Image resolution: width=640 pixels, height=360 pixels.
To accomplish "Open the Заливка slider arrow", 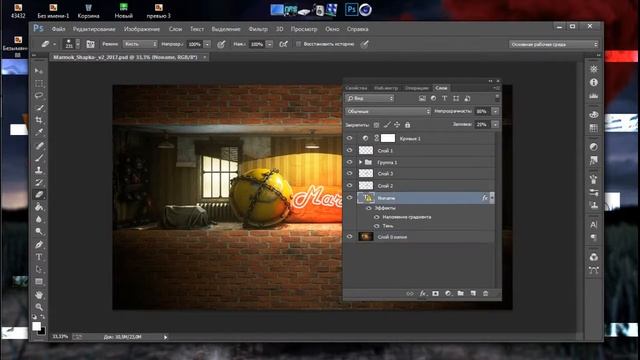I will pyautogui.click(x=495, y=124).
